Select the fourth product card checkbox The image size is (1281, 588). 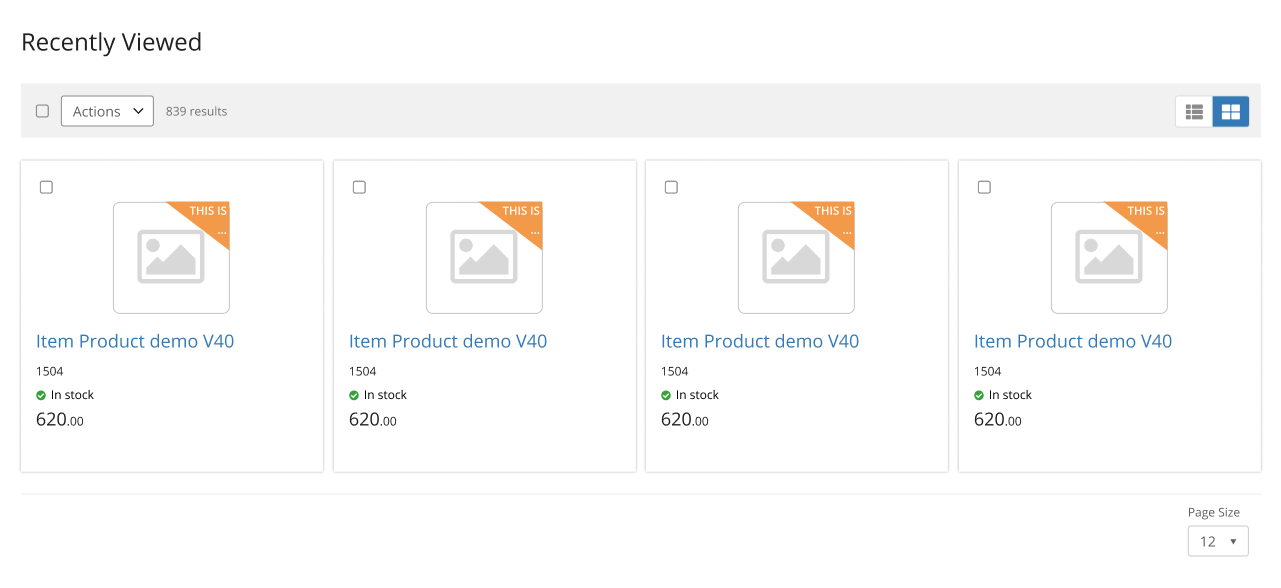pos(984,187)
